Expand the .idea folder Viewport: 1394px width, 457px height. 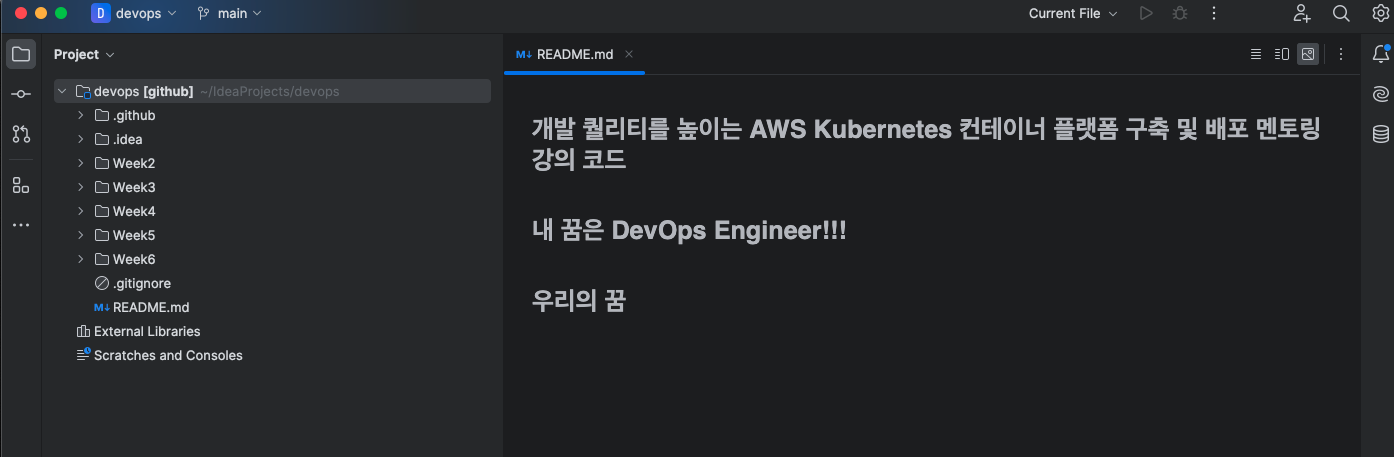pyautogui.click(x=81, y=139)
